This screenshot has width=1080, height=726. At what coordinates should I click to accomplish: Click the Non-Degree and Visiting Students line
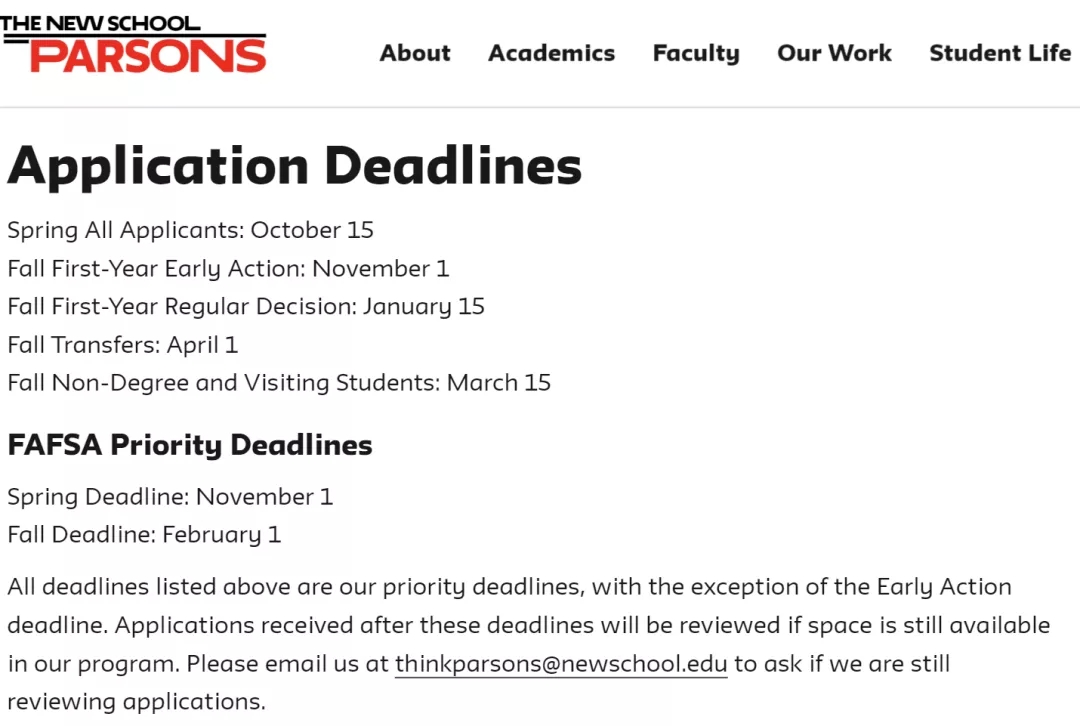tap(279, 383)
